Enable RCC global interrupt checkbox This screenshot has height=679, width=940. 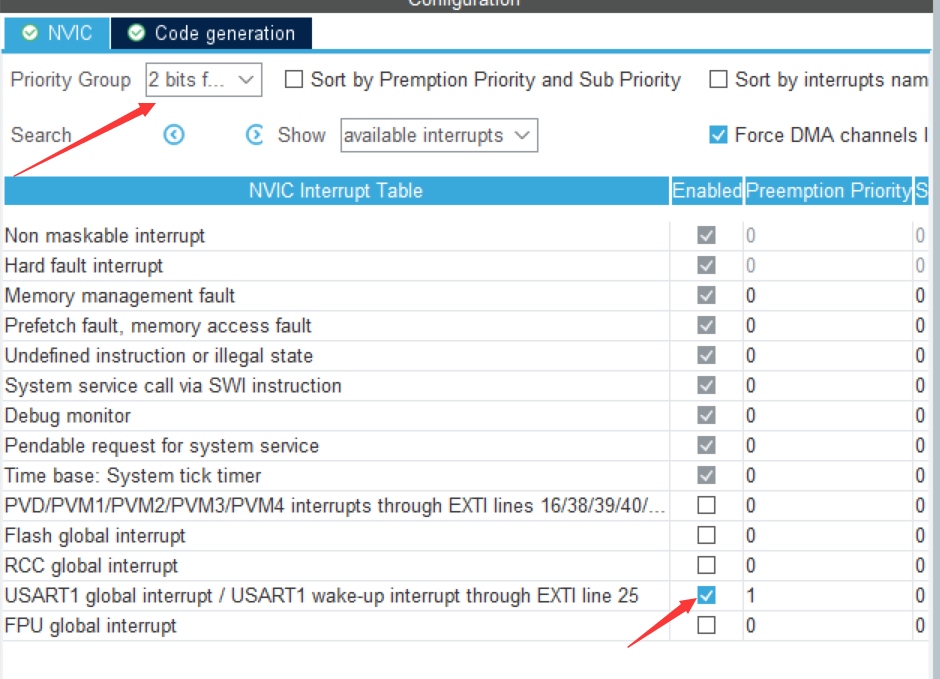pyautogui.click(x=706, y=565)
